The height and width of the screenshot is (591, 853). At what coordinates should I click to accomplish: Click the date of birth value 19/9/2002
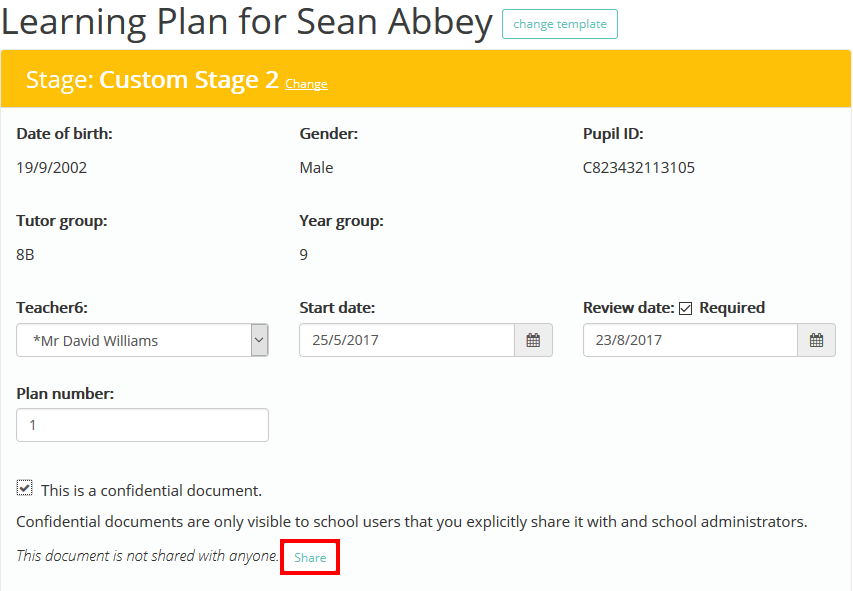point(52,168)
